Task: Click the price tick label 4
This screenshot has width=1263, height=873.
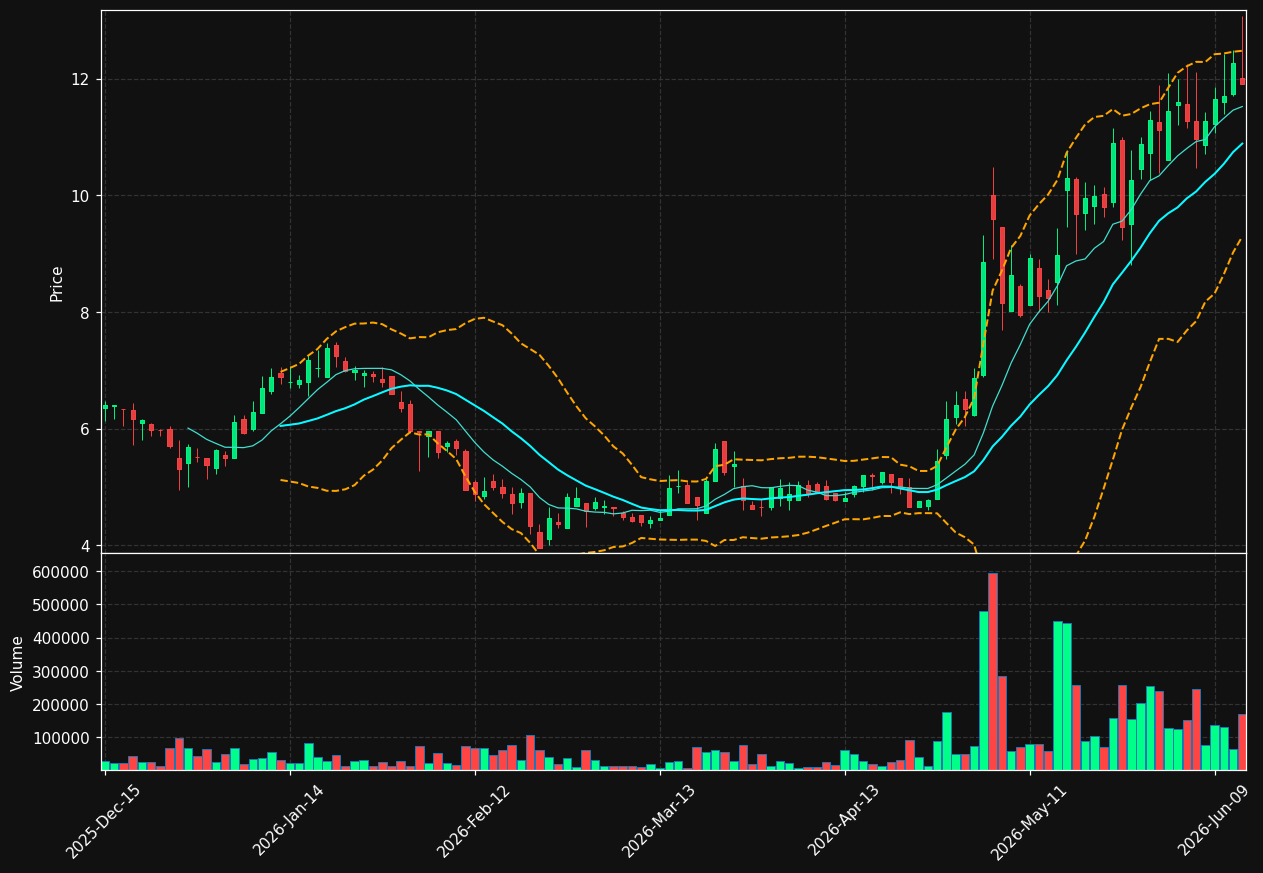Action: (x=85, y=546)
